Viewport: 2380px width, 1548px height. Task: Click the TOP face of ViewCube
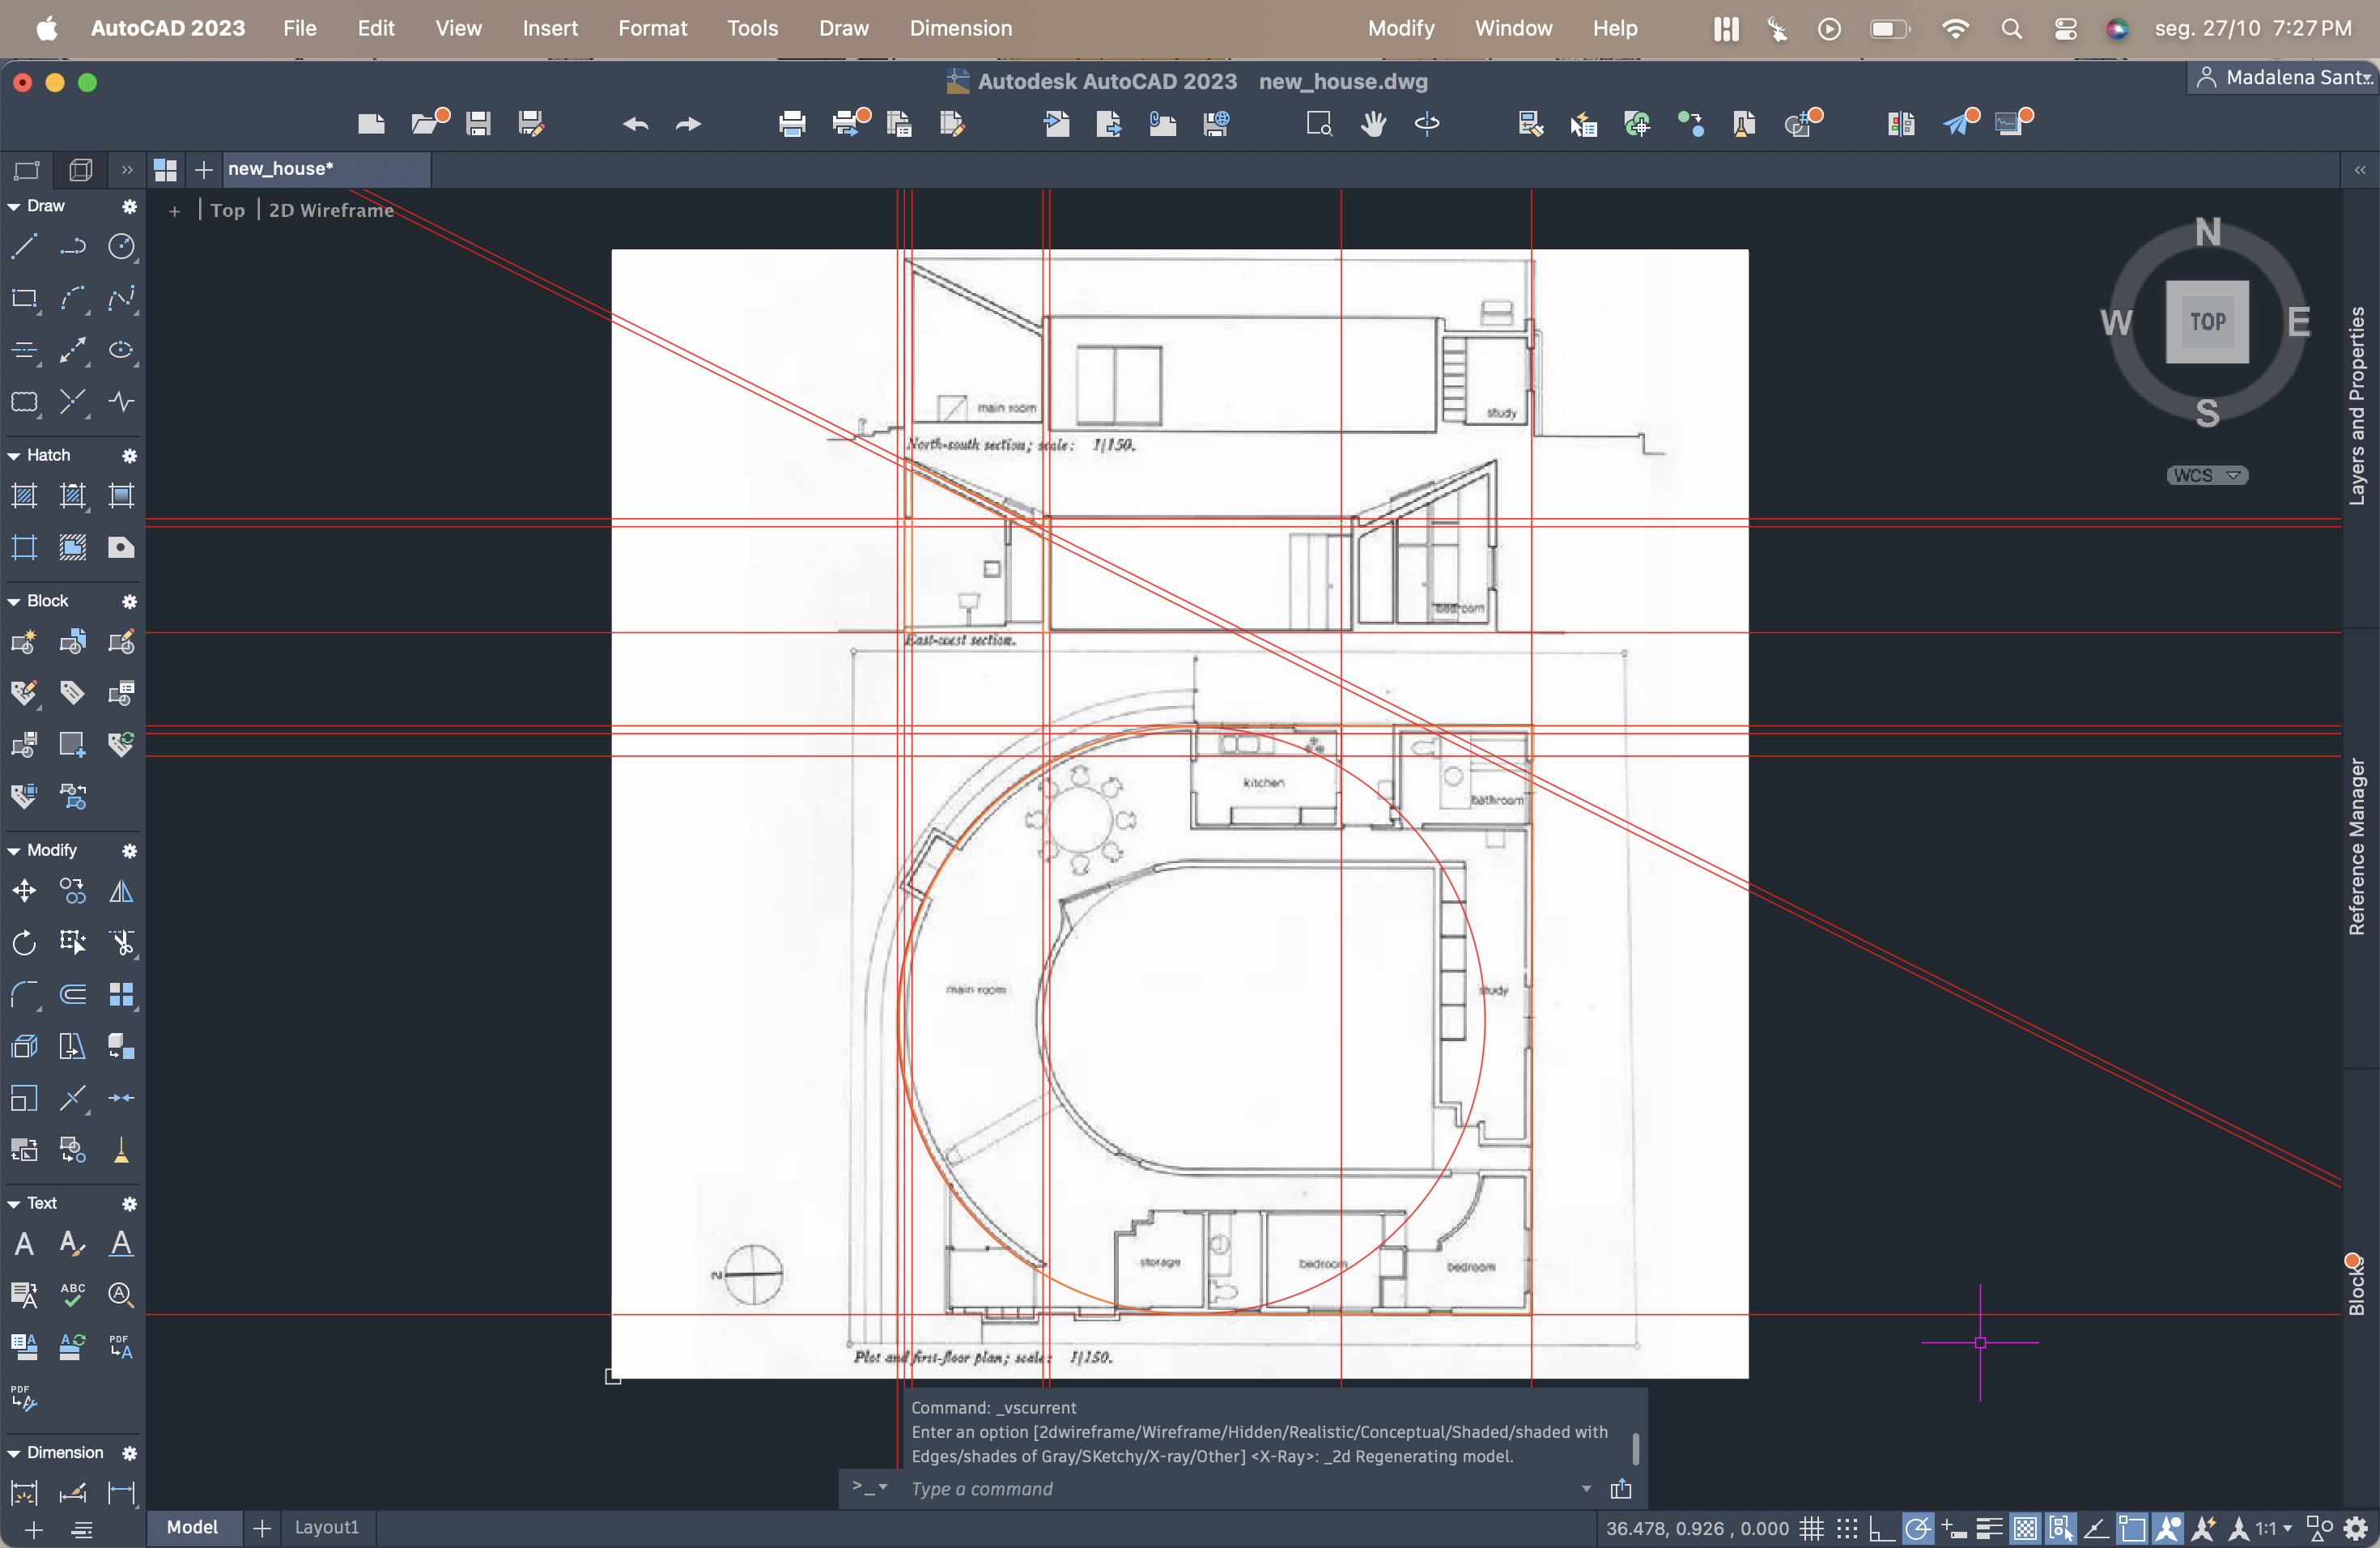tap(2207, 321)
